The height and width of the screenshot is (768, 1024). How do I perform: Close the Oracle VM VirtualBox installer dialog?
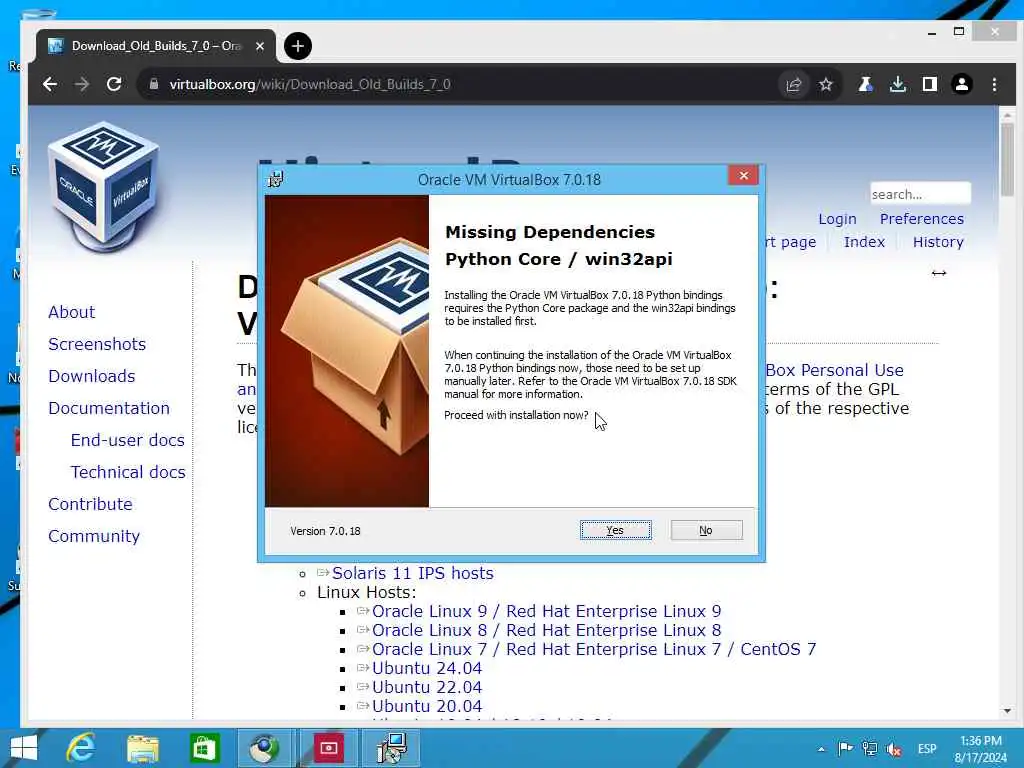pos(743,176)
